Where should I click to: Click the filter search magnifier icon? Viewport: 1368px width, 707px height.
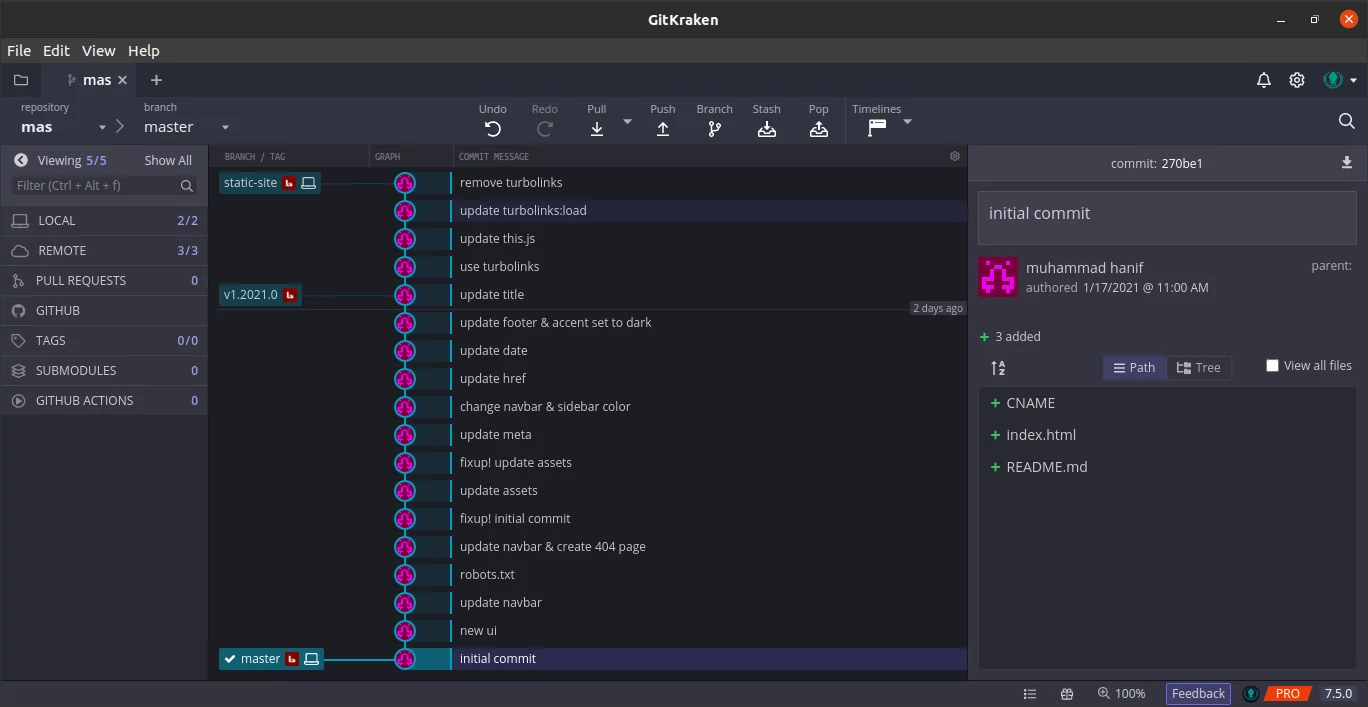pyautogui.click(x=187, y=186)
